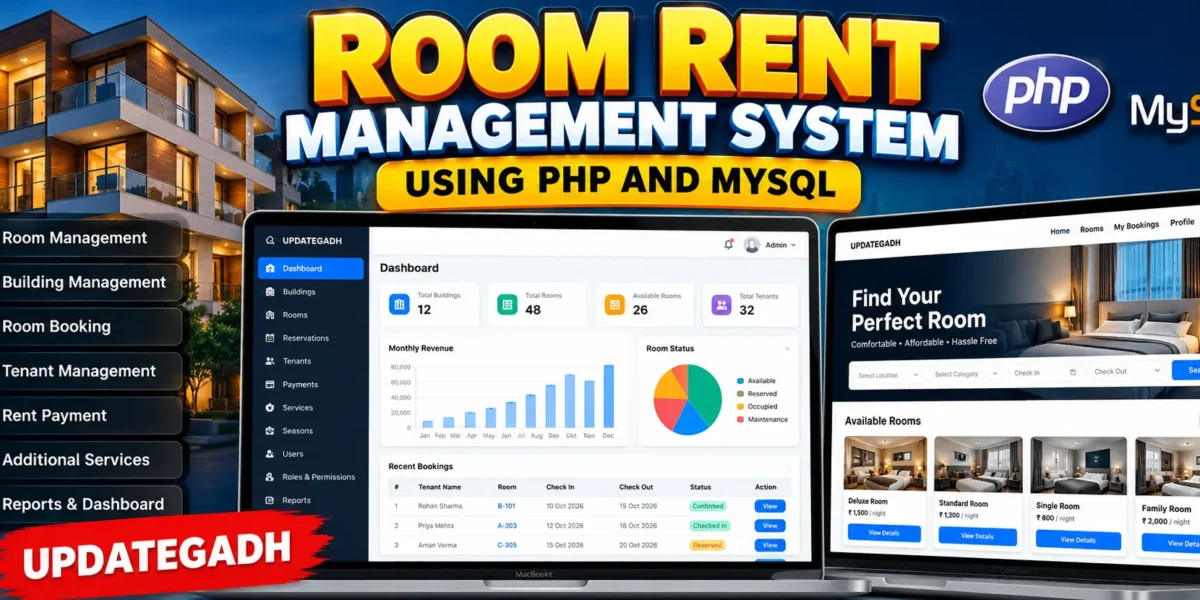Open the Standard Room photo

[978, 464]
